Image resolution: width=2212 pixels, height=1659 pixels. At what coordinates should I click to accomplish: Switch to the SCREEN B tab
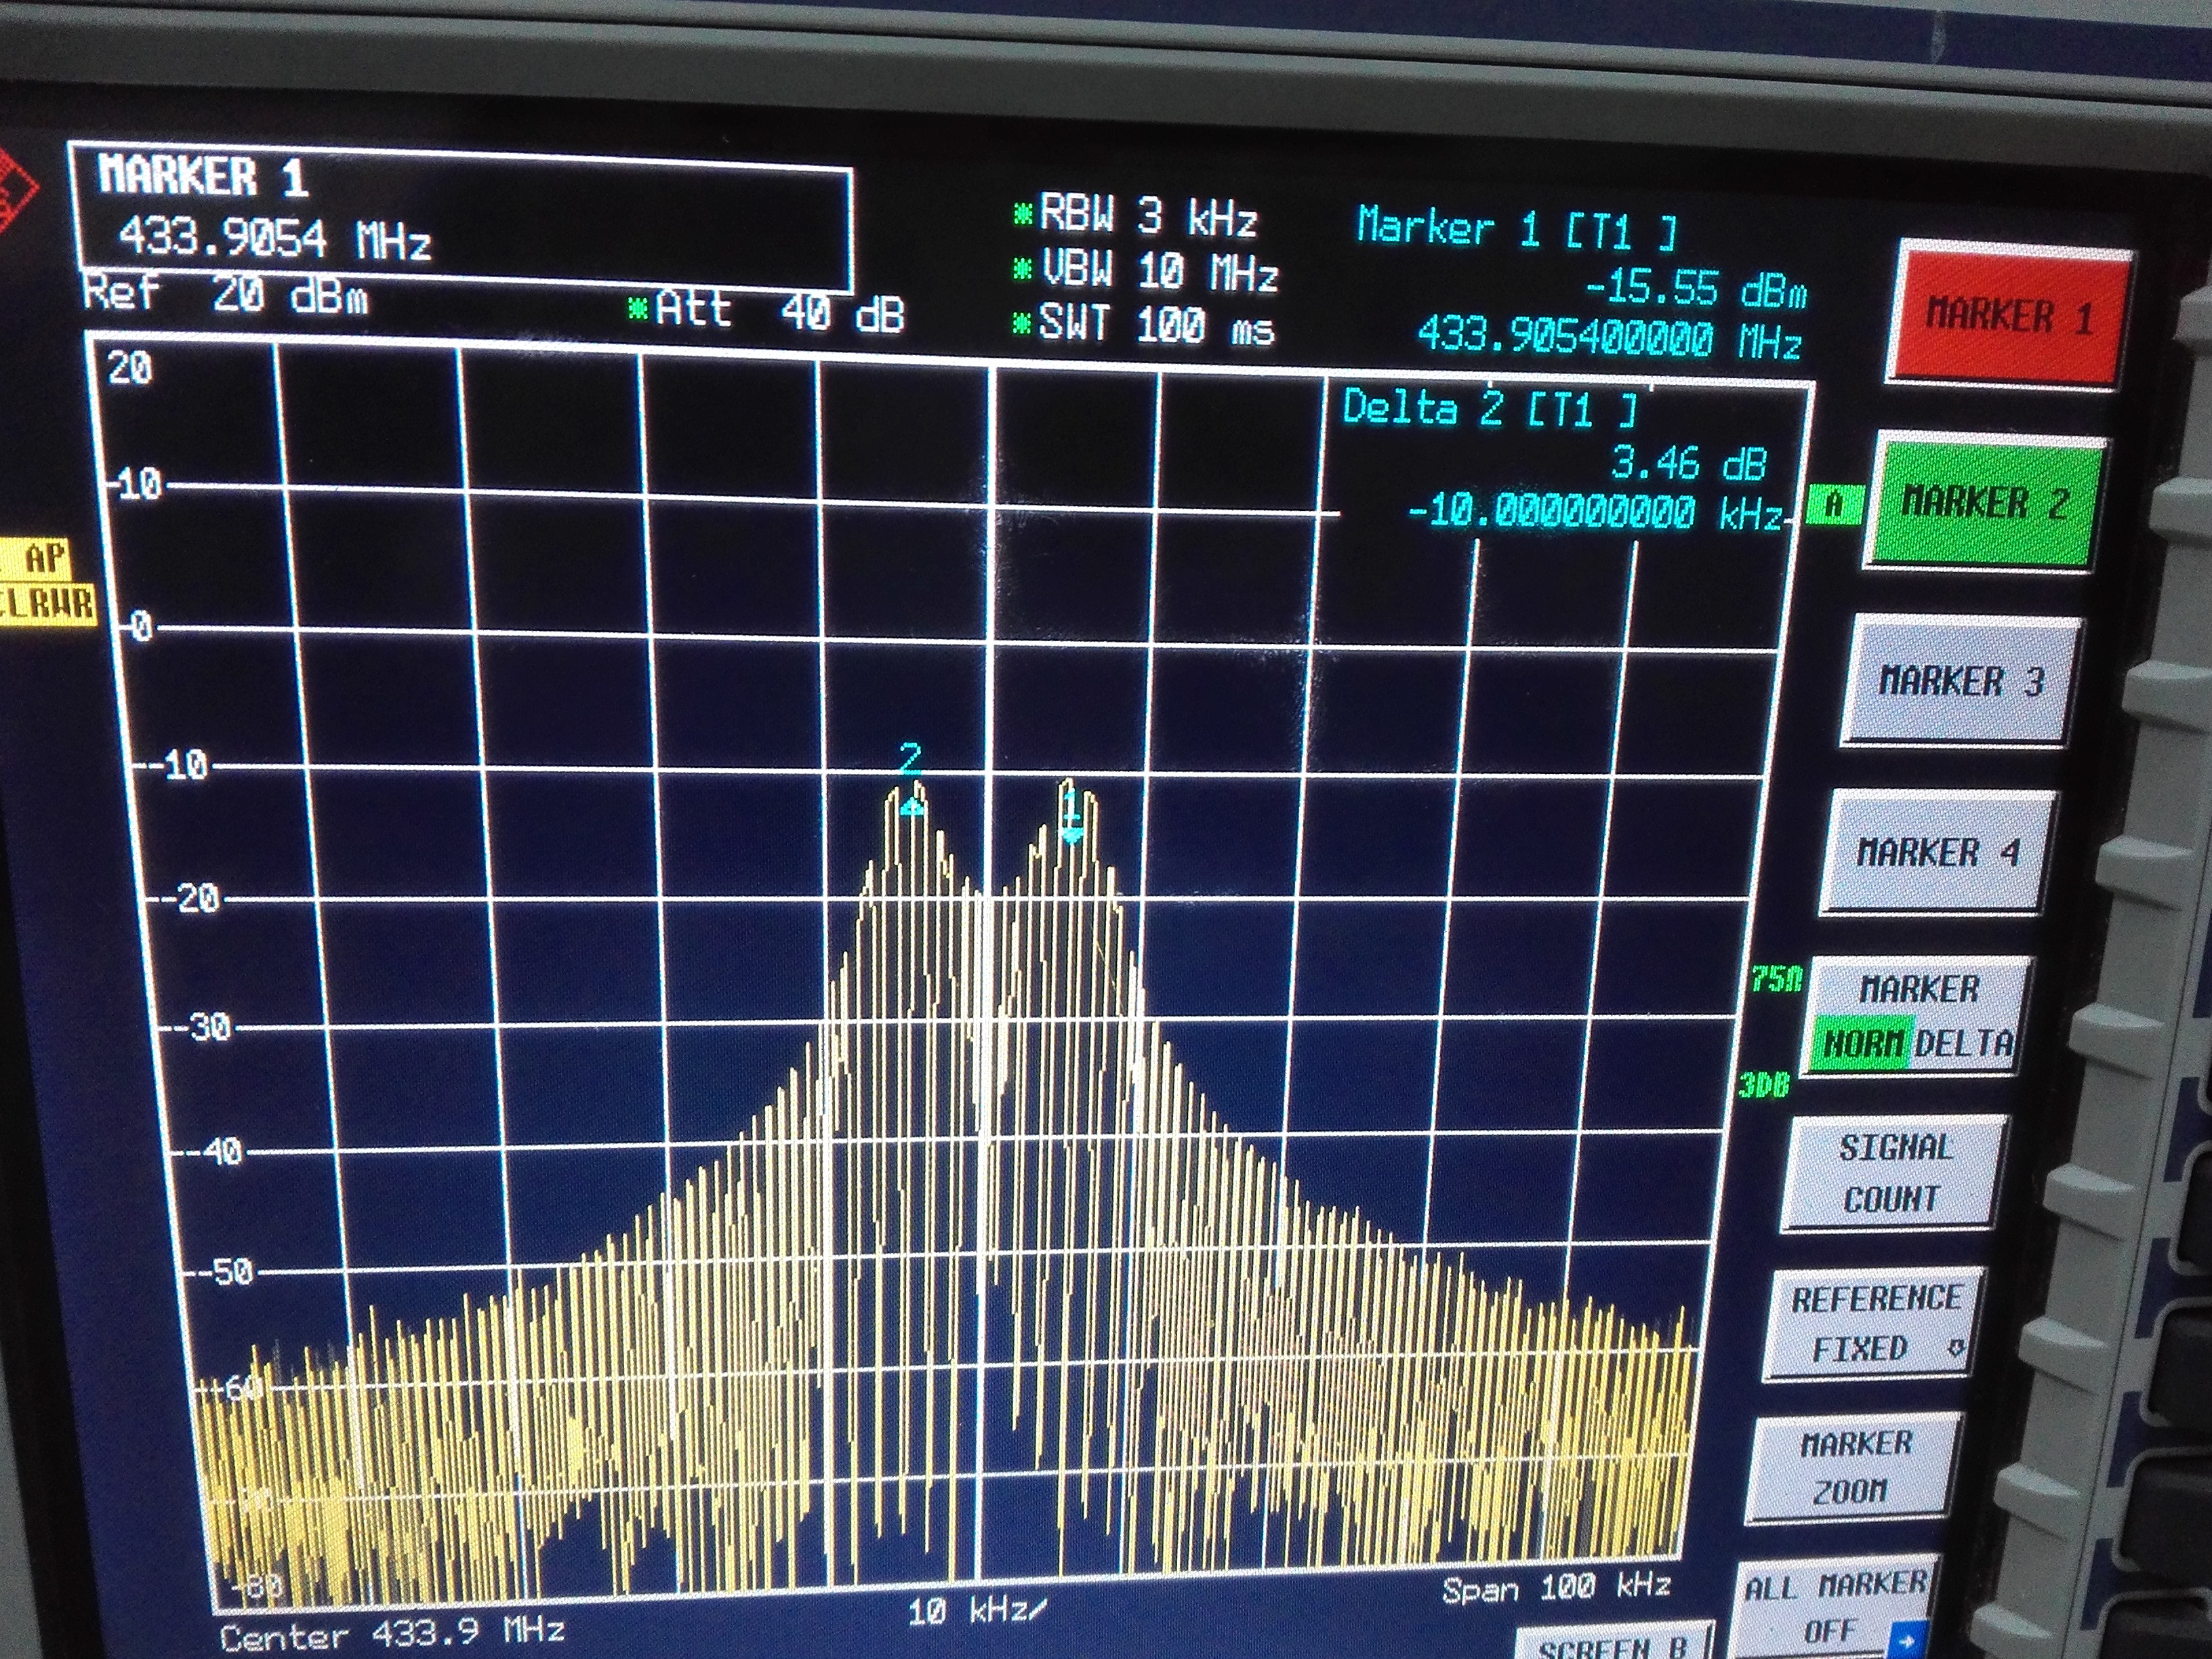tap(1612, 1645)
